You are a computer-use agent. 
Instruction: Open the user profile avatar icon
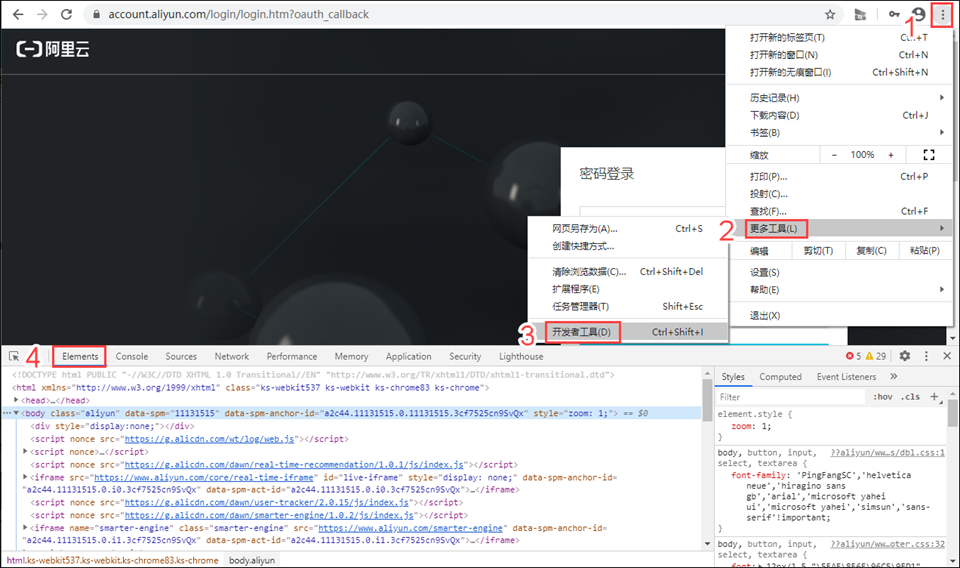tap(917, 15)
